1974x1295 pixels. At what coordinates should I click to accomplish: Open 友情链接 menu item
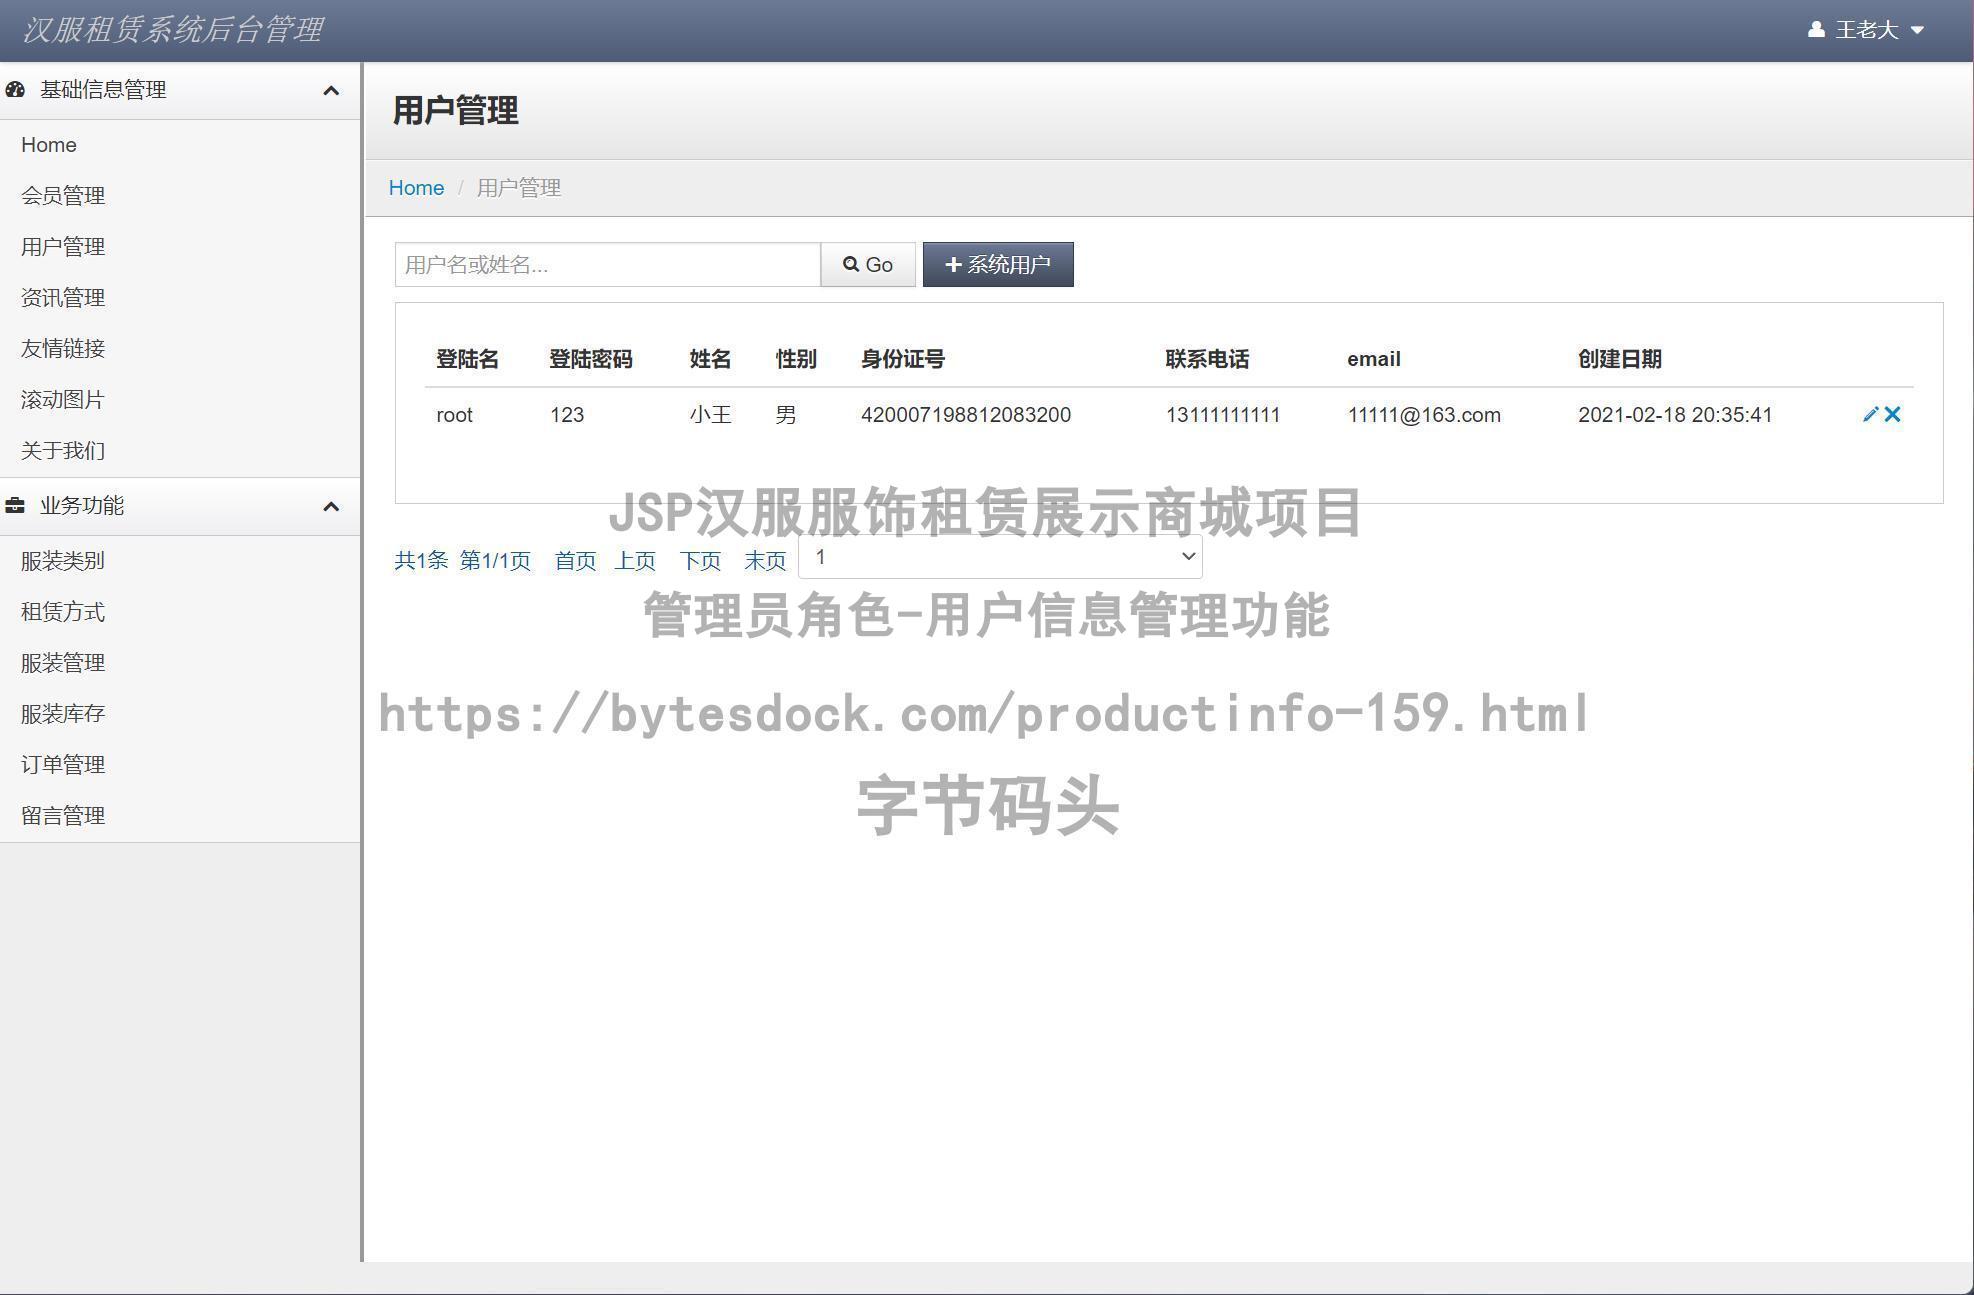pos(63,349)
